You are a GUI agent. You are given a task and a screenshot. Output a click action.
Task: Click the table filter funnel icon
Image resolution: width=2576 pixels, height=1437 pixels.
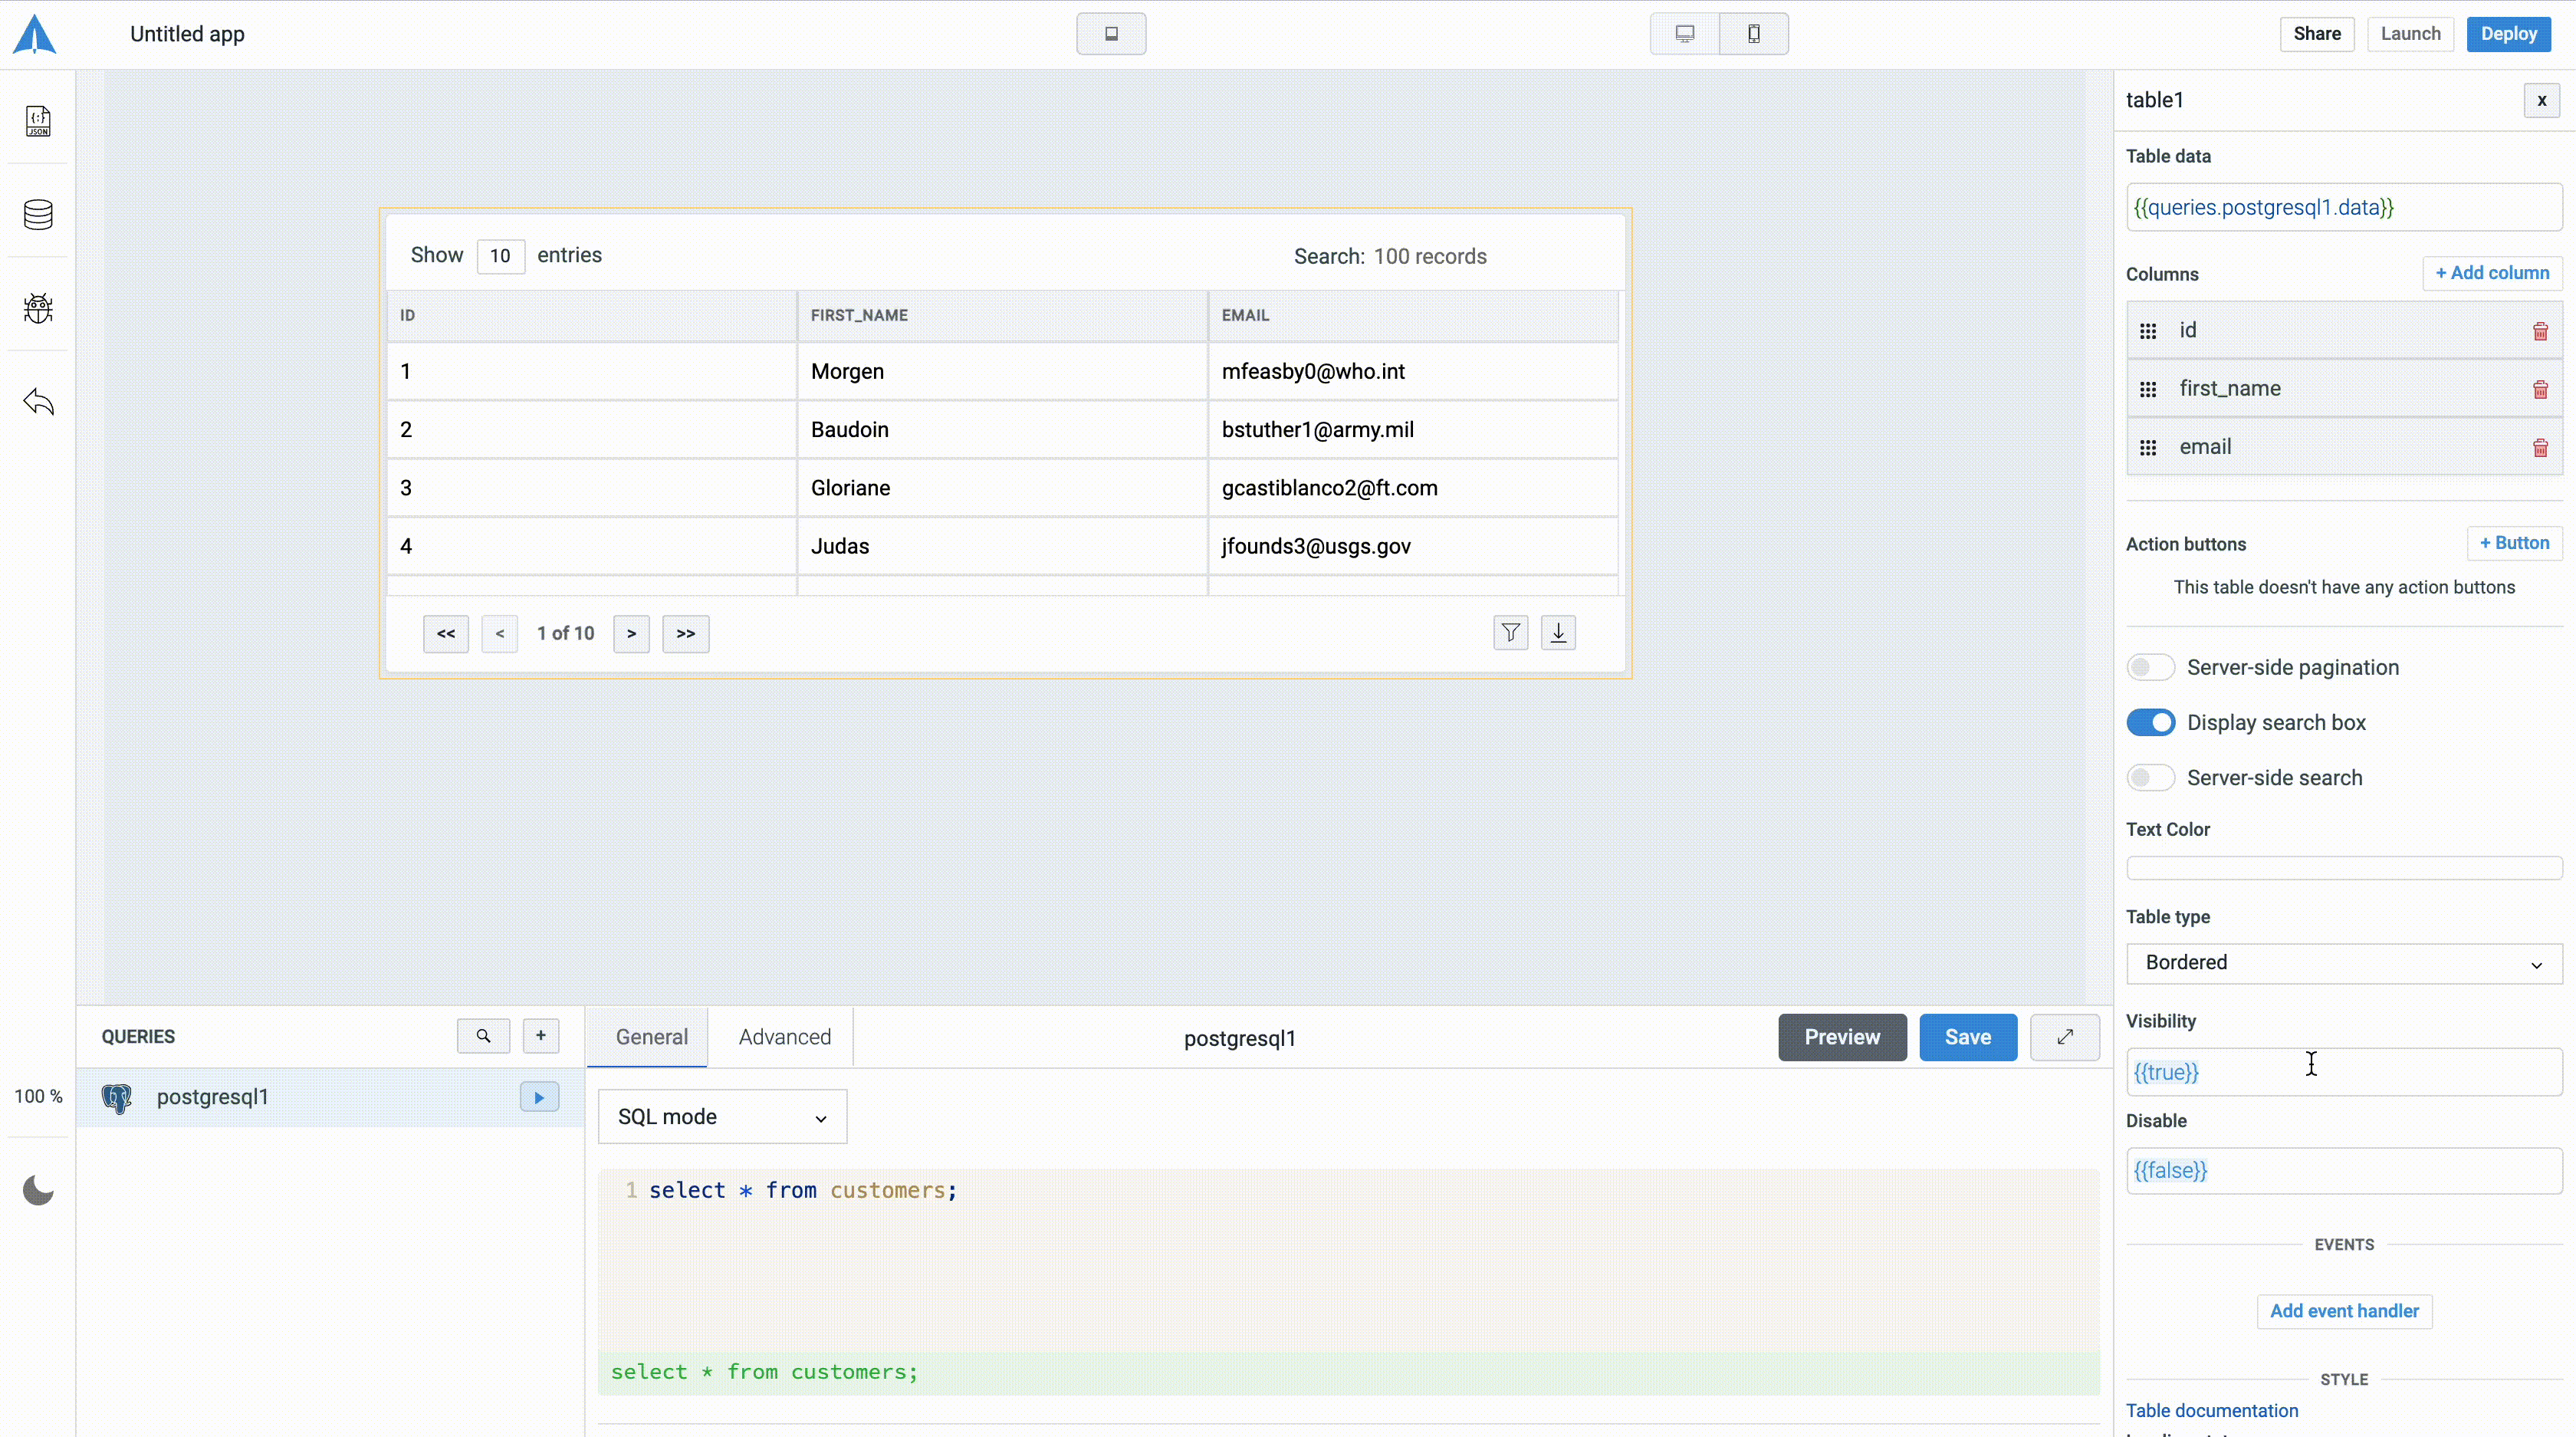pyautogui.click(x=1510, y=632)
